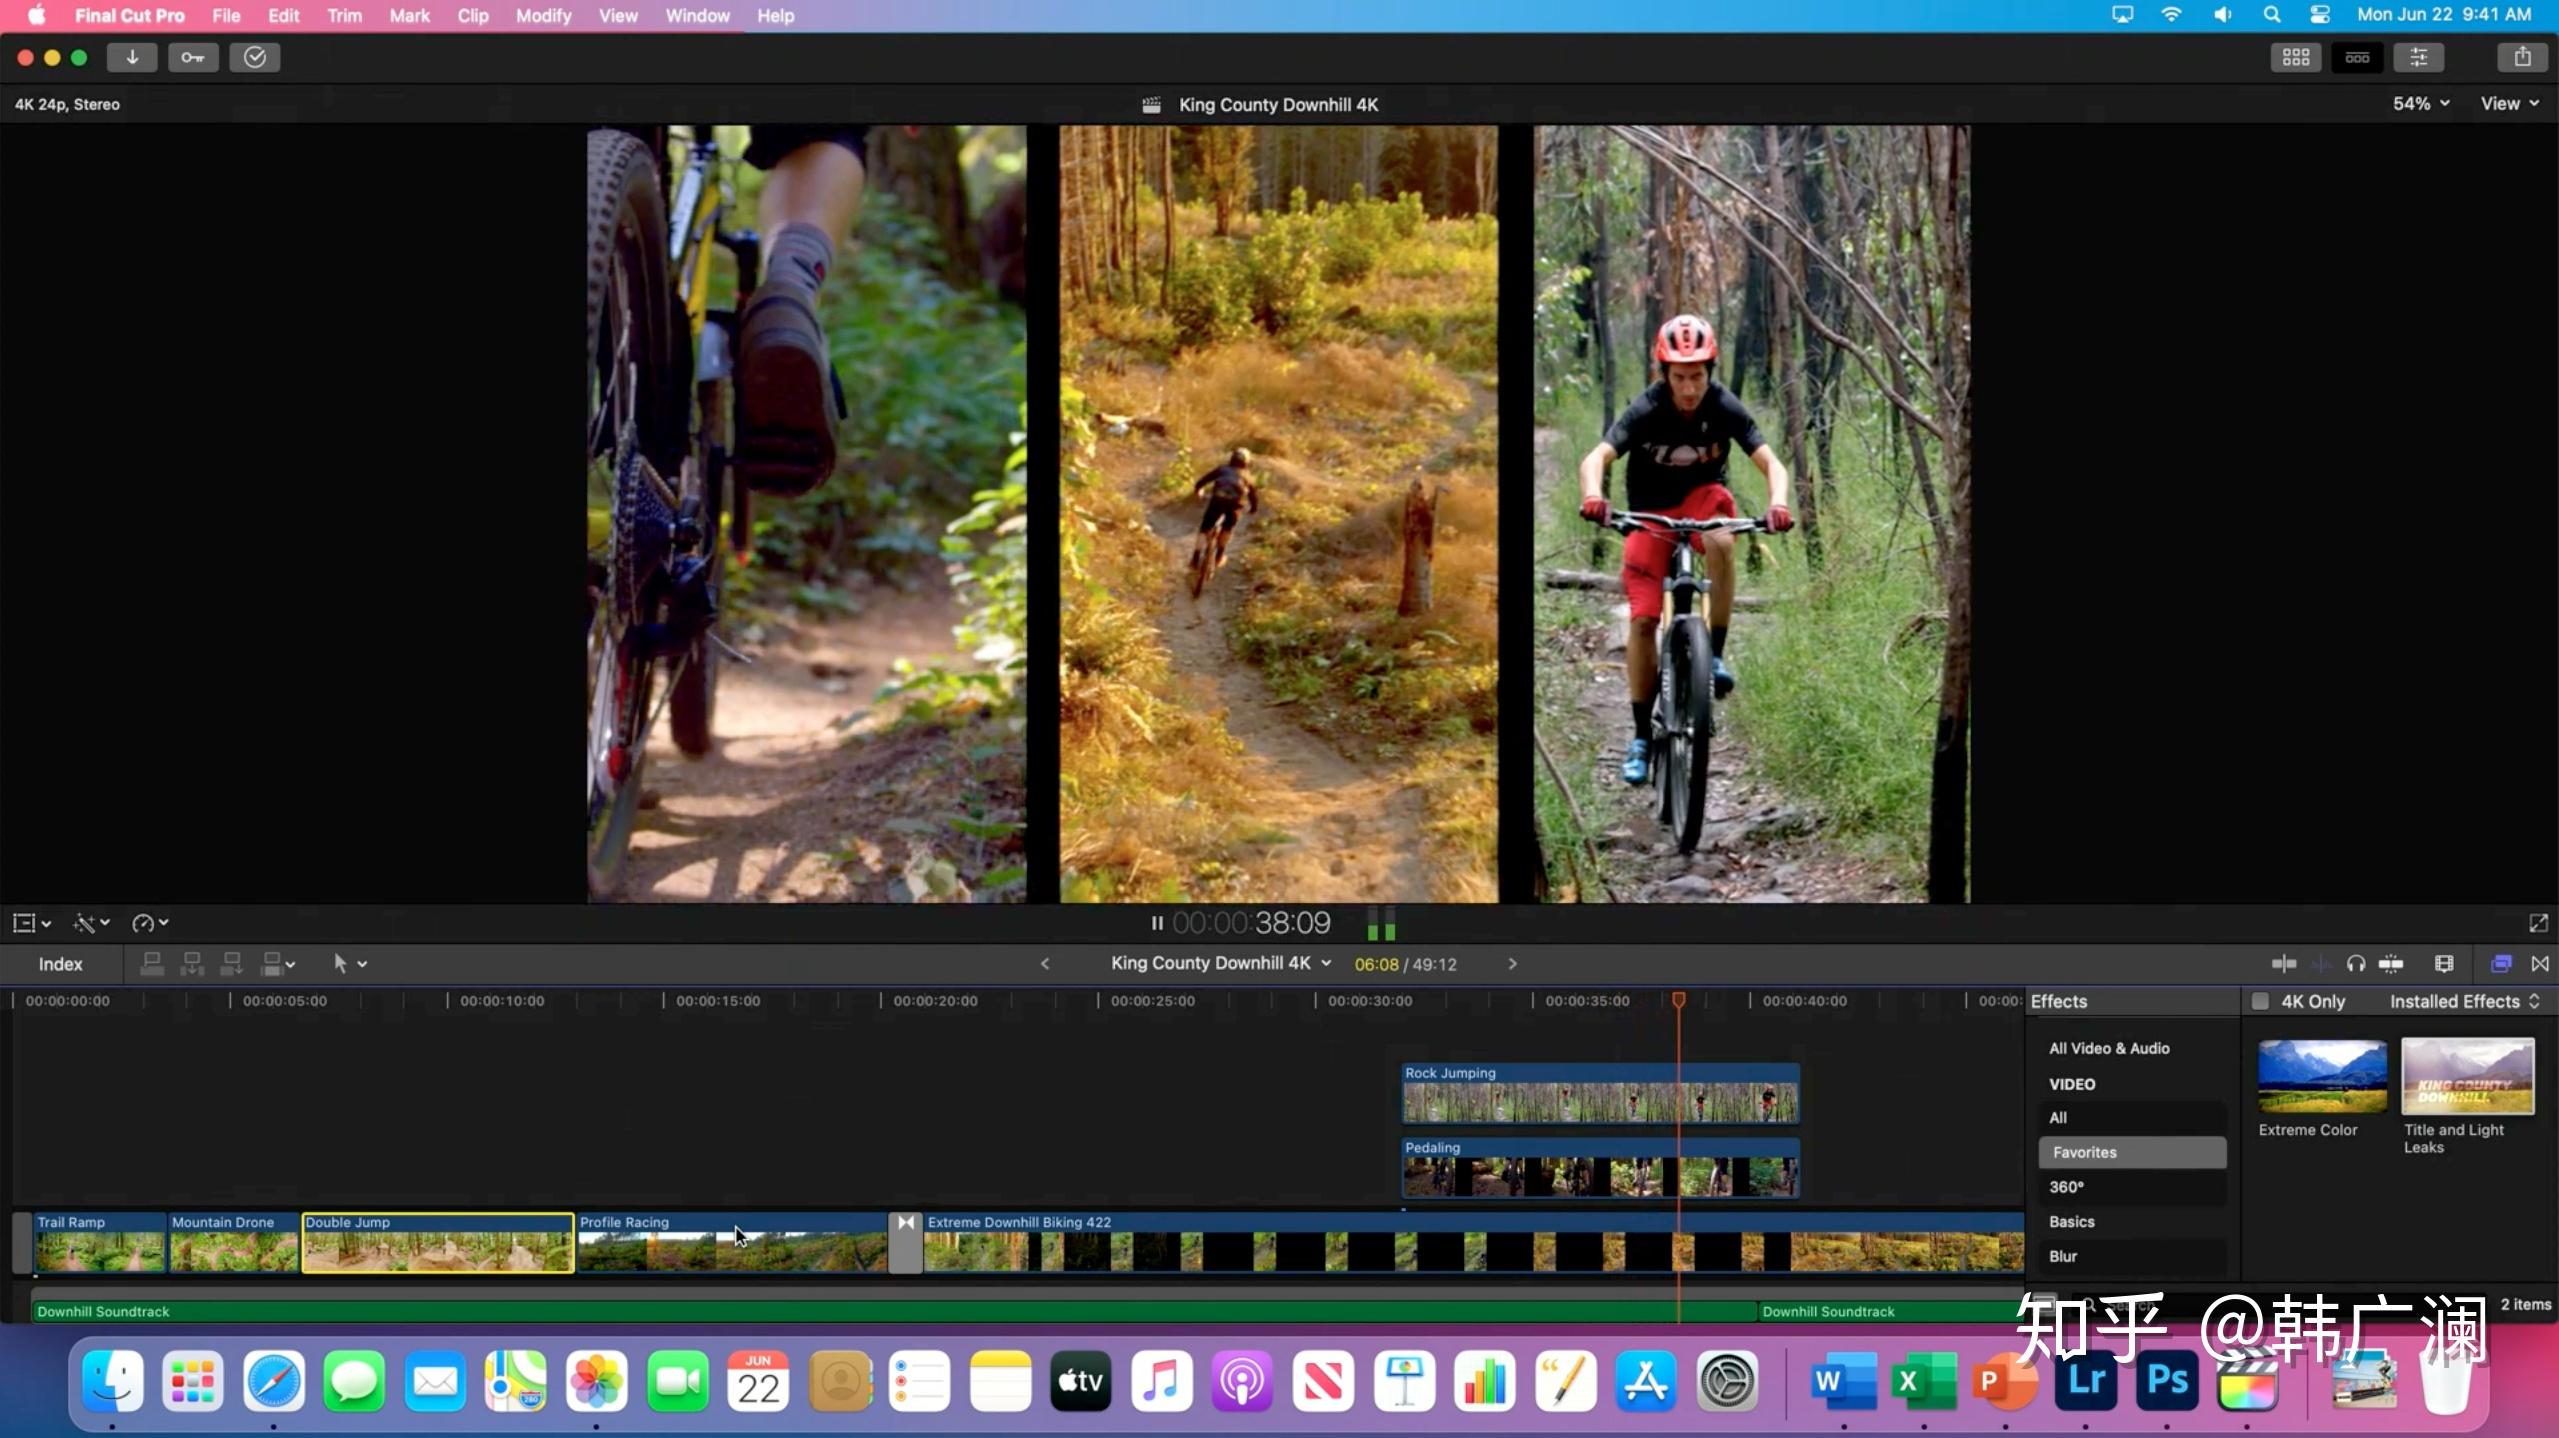Open the Window menu
The height and width of the screenshot is (1438, 2559).
(697, 15)
